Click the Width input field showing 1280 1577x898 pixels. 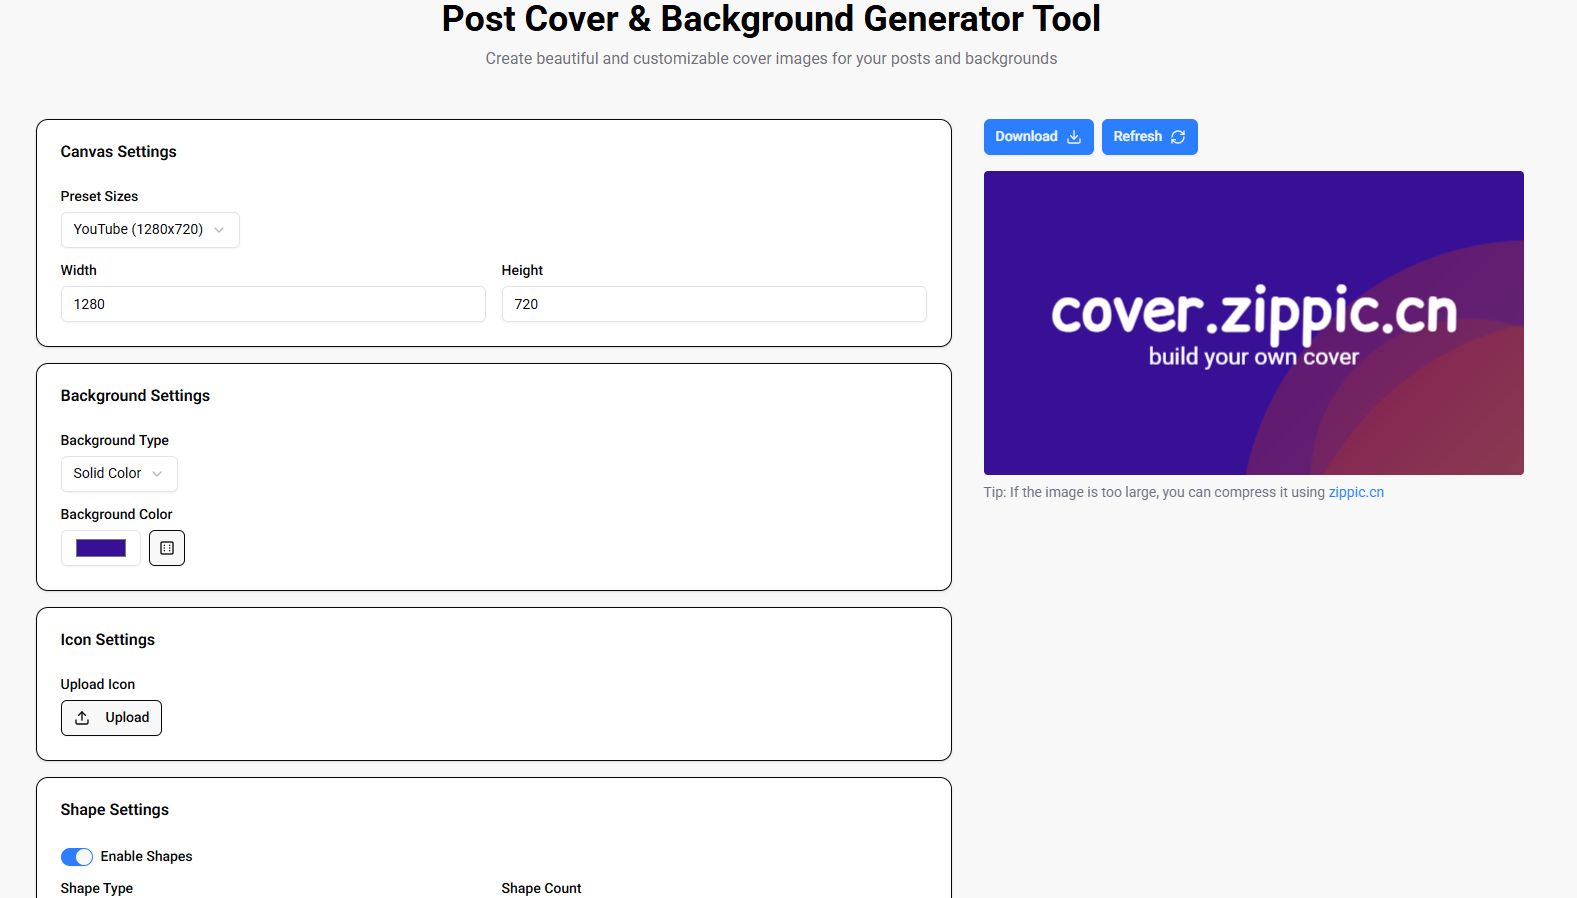pyautogui.click(x=273, y=304)
